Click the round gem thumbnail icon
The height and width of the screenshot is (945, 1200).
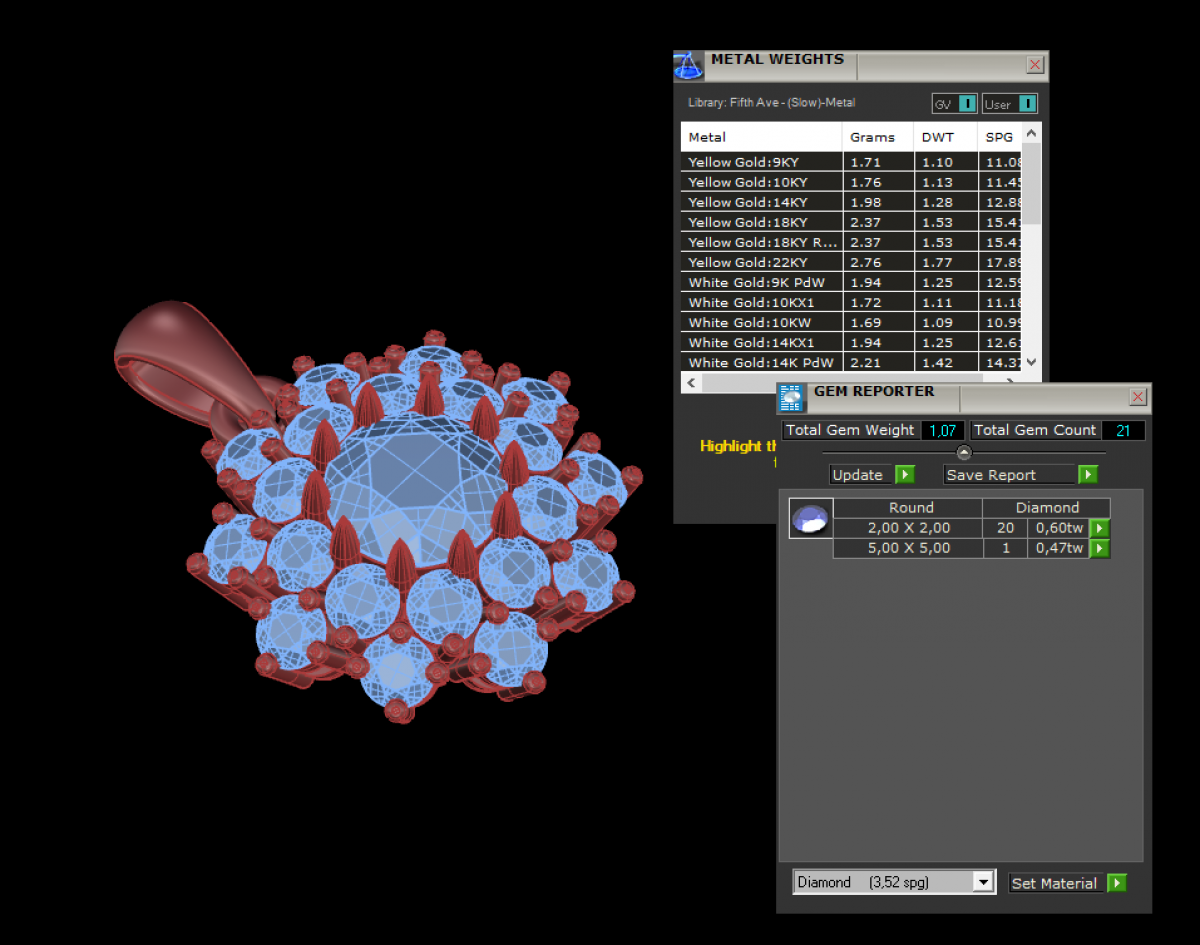coord(809,519)
